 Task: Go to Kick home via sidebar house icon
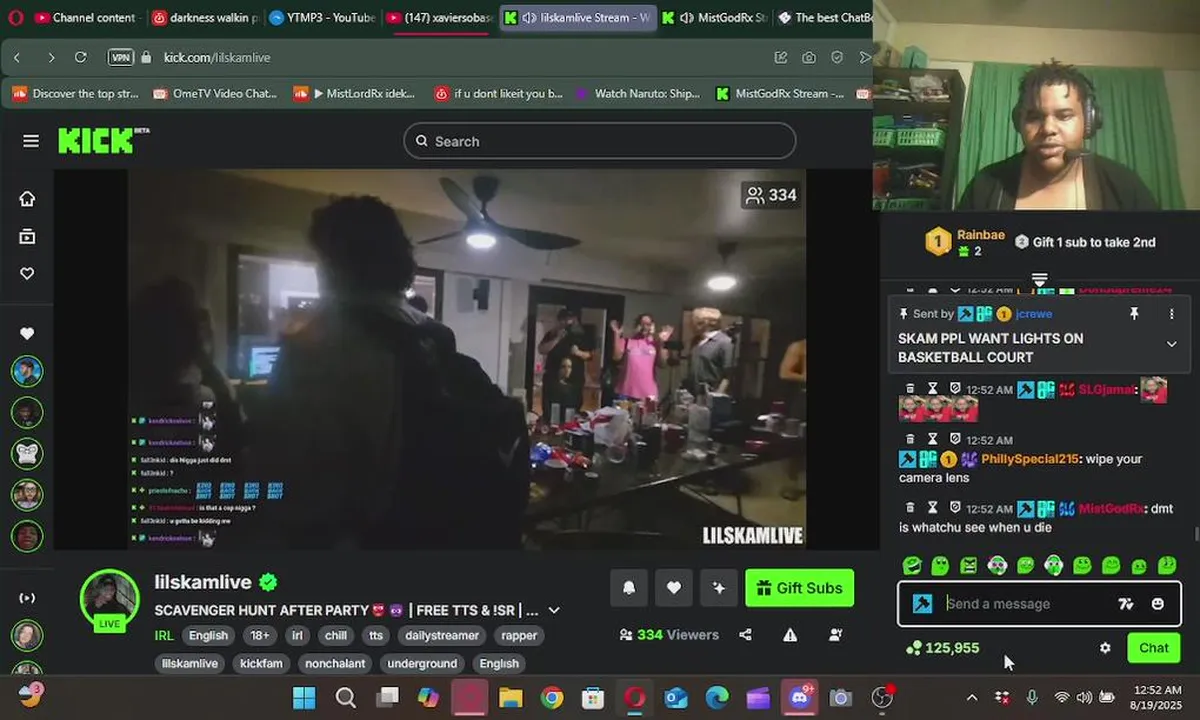pyautogui.click(x=27, y=198)
